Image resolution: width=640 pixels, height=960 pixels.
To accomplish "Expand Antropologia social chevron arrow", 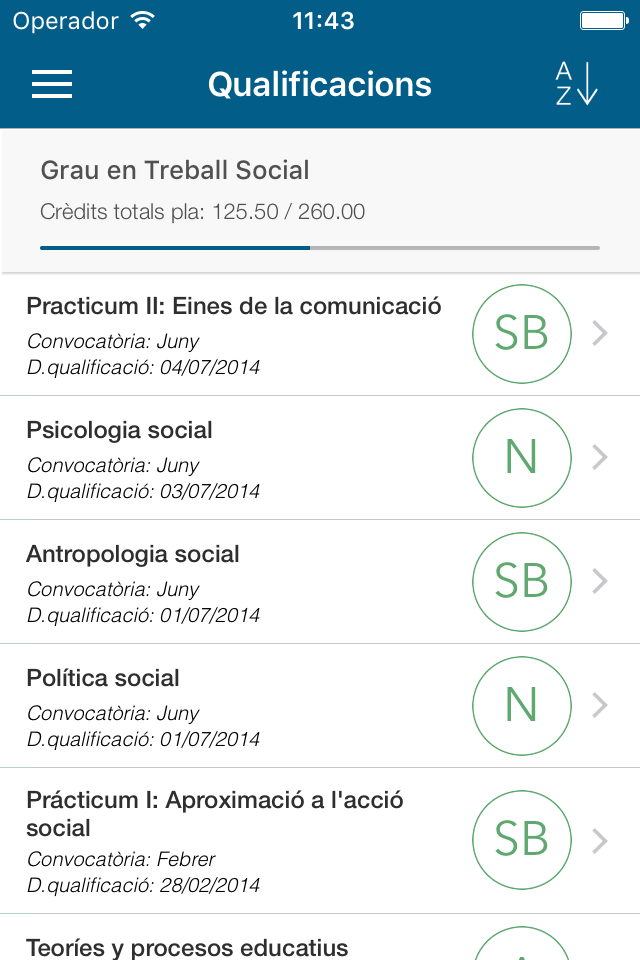I will 600,582.
